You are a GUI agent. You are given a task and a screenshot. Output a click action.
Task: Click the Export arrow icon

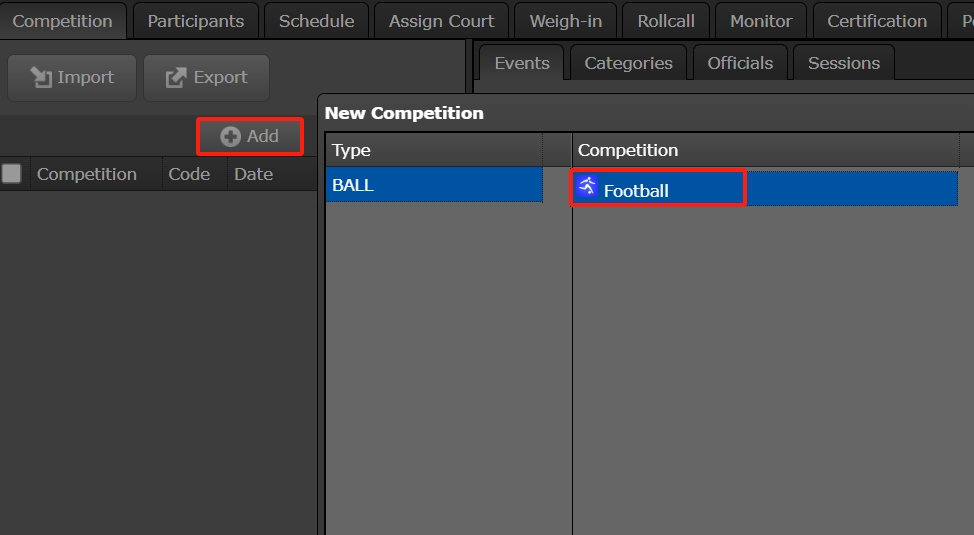(176, 77)
